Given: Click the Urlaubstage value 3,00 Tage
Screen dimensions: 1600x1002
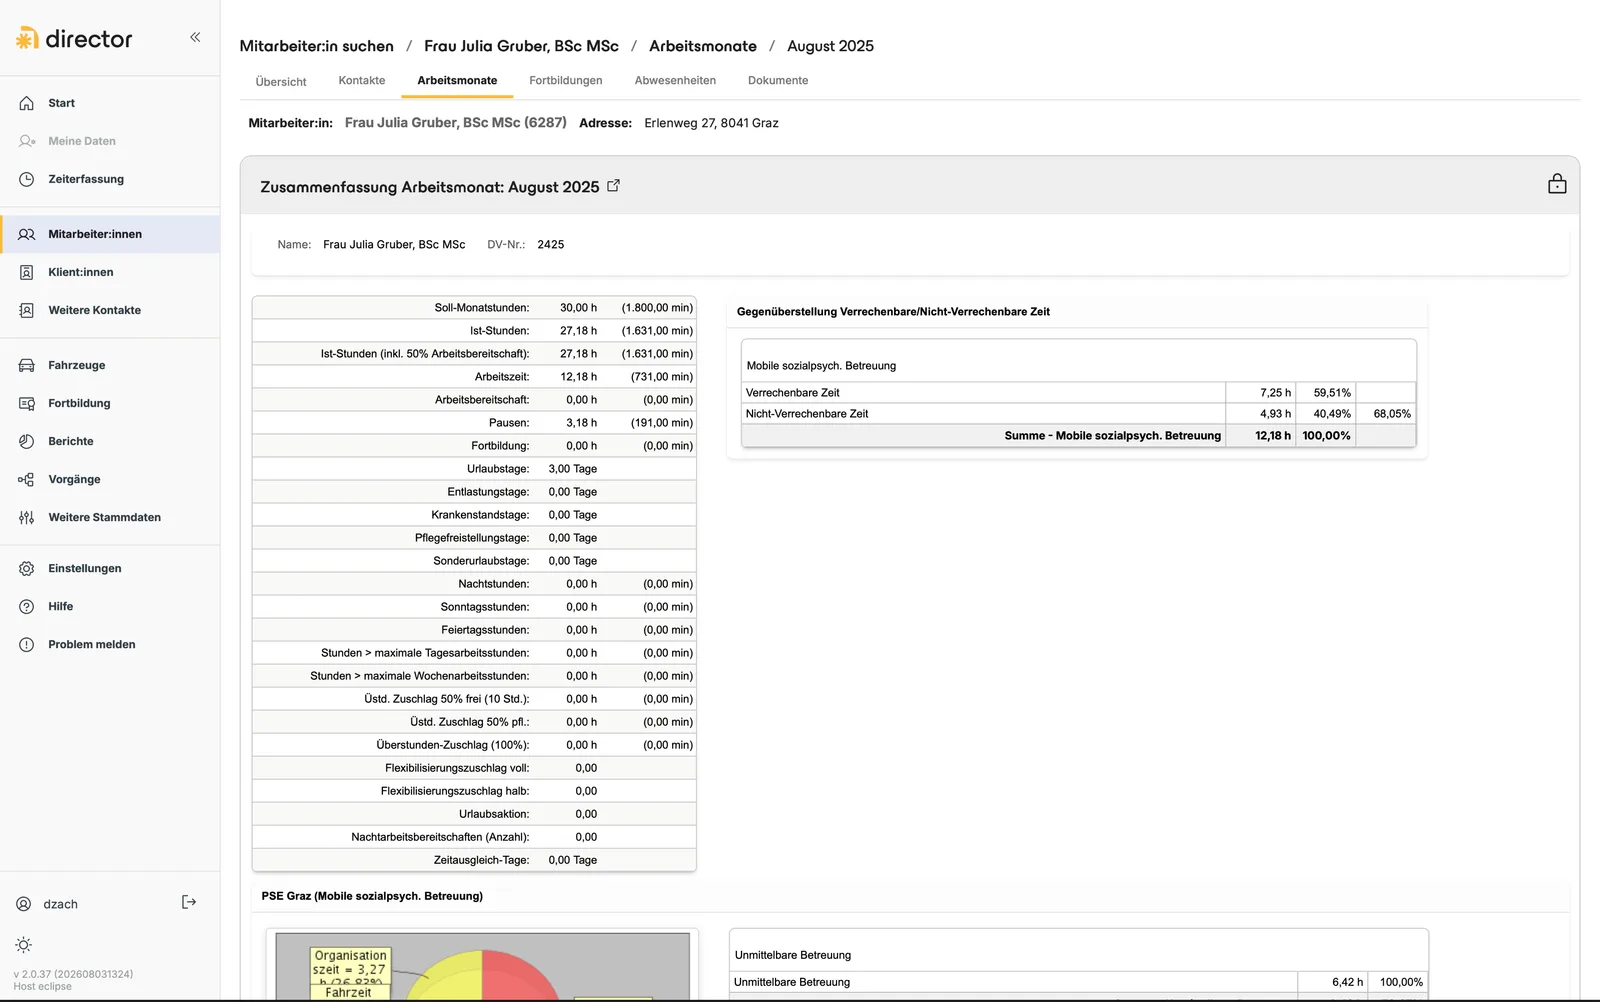Looking at the screenshot, I should pyautogui.click(x=572, y=469).
